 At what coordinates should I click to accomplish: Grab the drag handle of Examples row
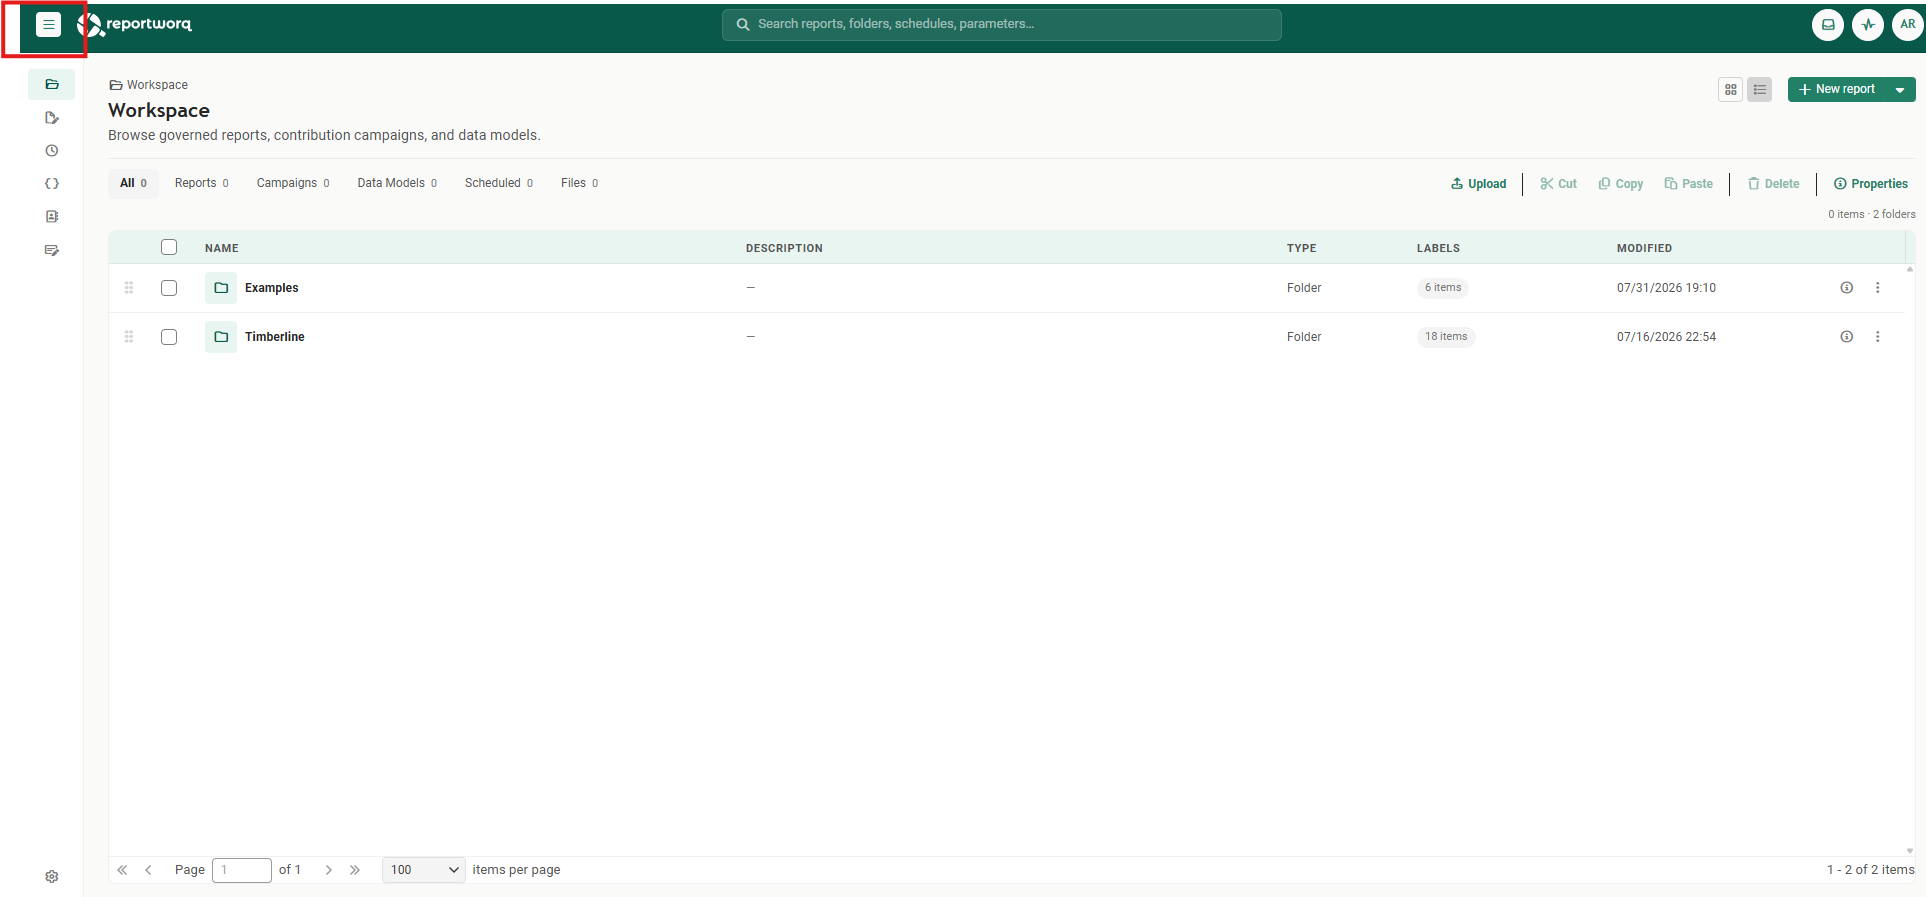pos(129,288)
